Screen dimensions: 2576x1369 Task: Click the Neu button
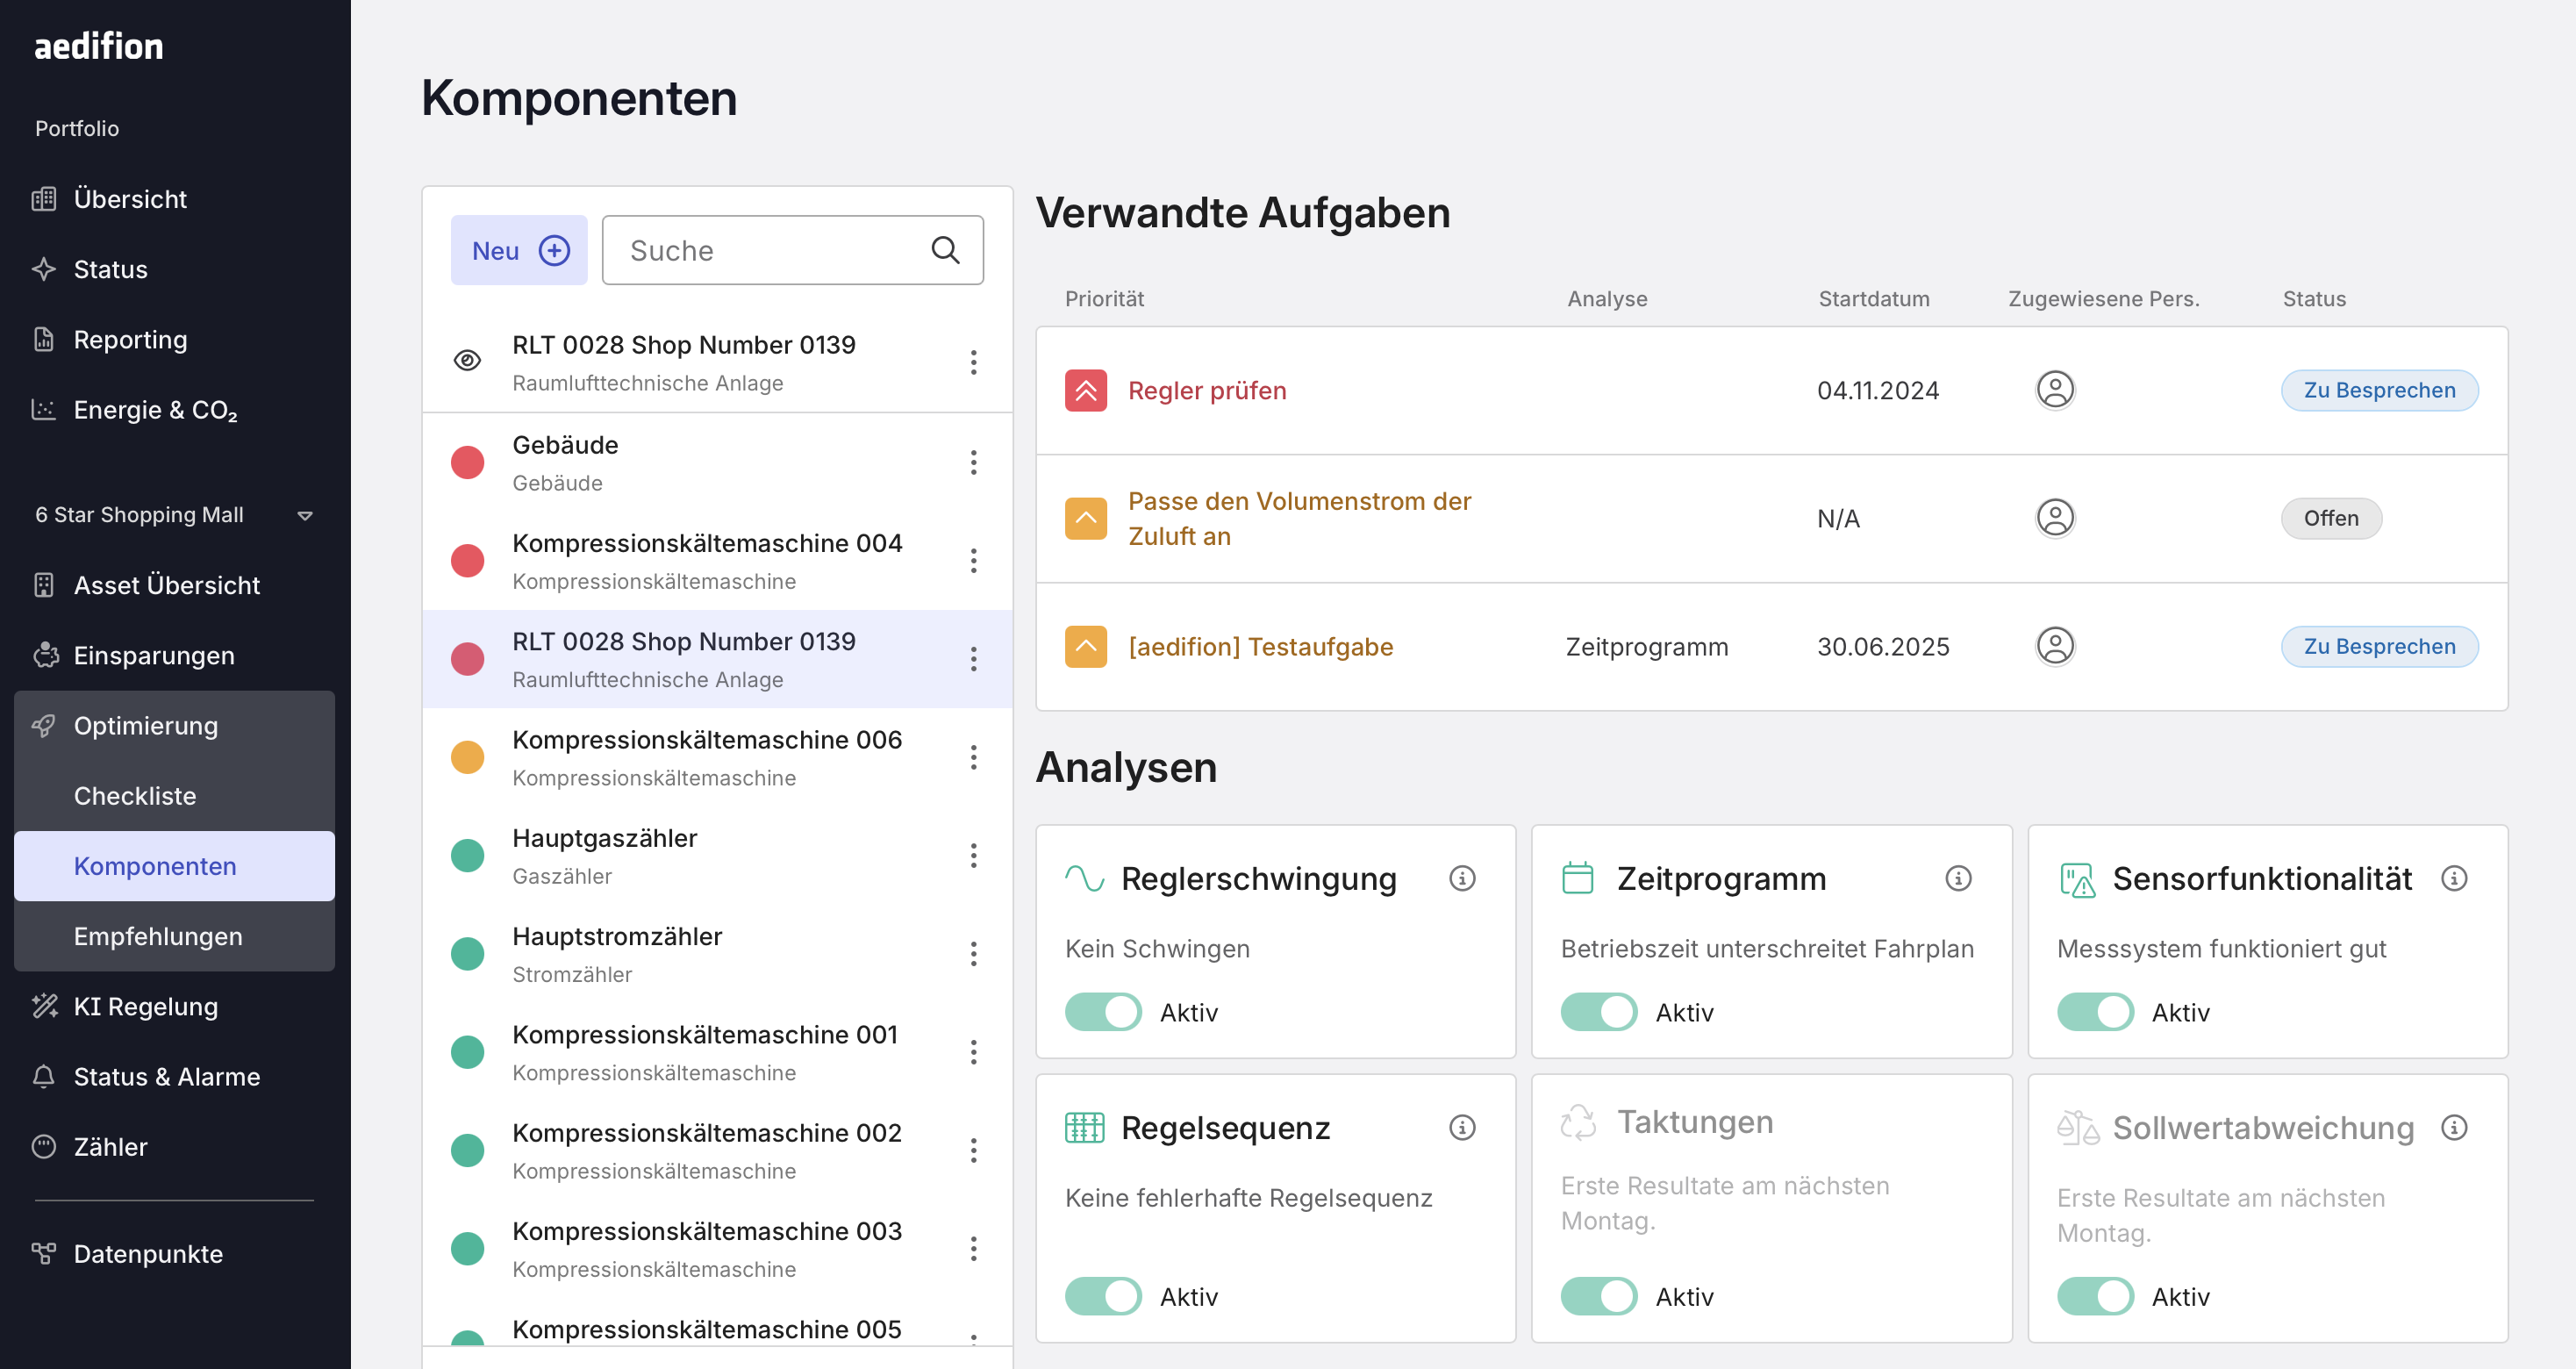click(519, 250)
